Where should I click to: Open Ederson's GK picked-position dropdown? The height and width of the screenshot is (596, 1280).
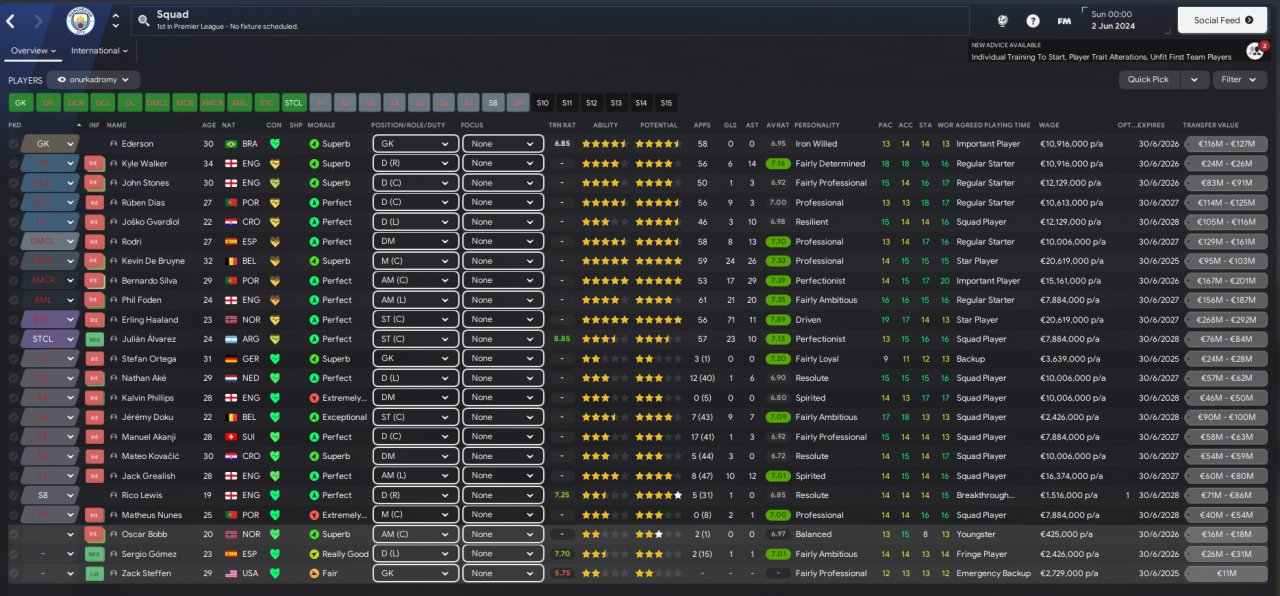[49, 144]
